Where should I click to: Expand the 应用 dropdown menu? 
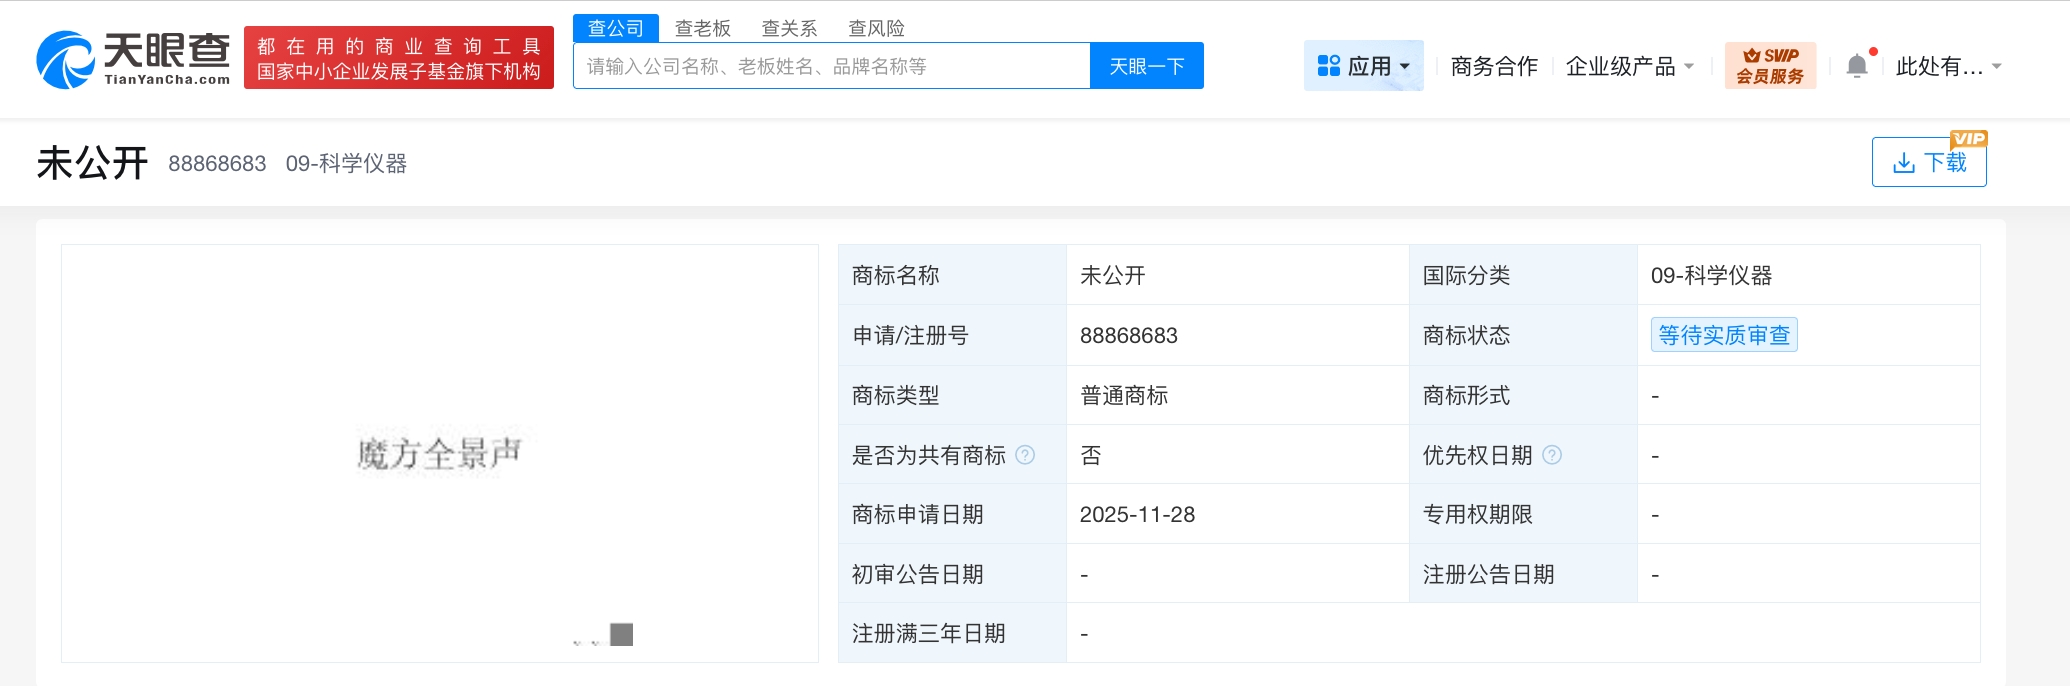tap(1363, 66)
